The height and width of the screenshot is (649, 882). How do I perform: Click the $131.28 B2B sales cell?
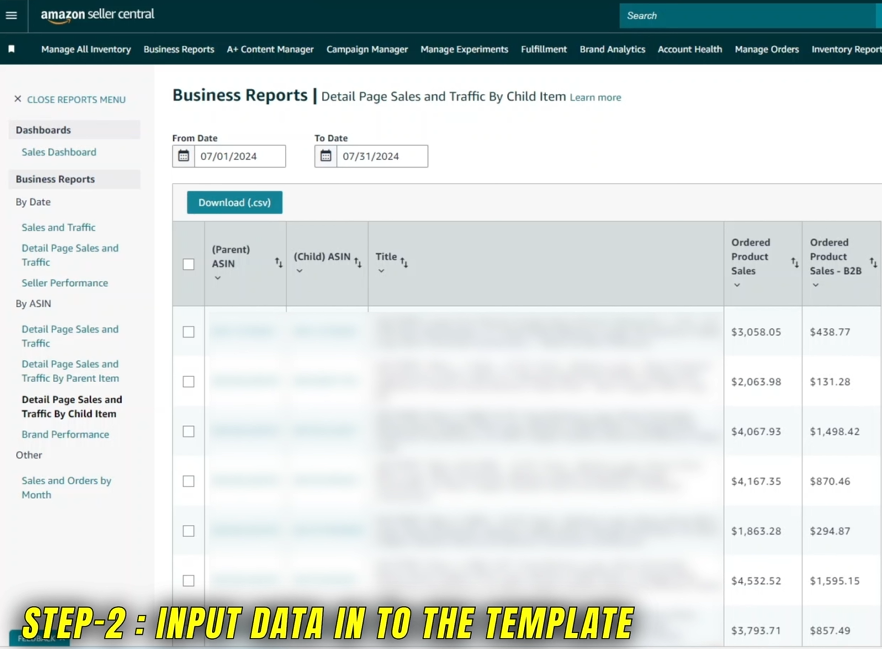(830, 381)
